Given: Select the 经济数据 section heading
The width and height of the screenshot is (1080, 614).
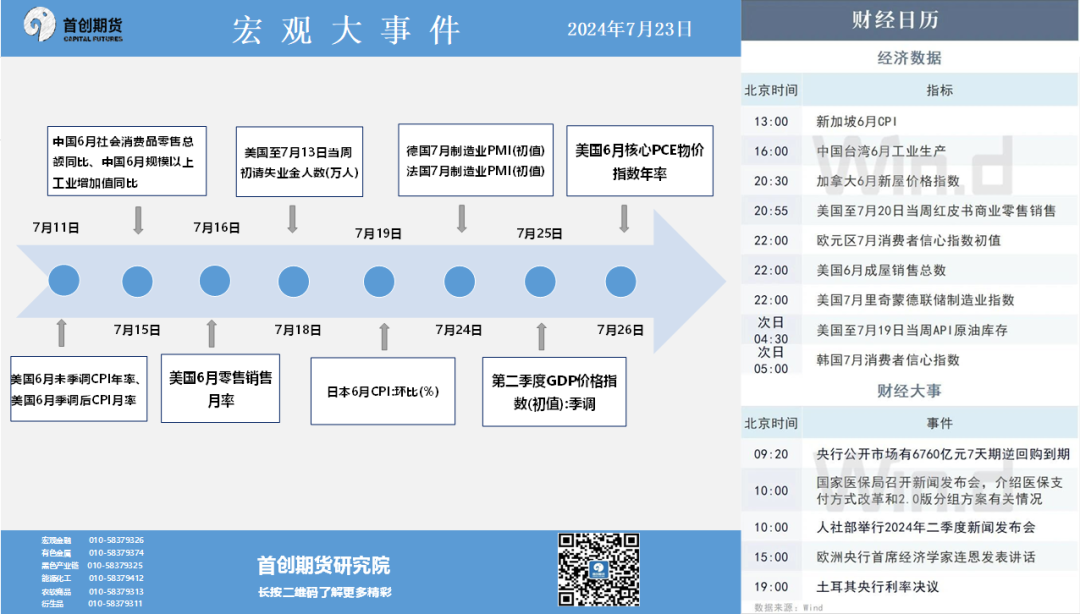Looking at the screenshot, I should click(x=909, y=58).
